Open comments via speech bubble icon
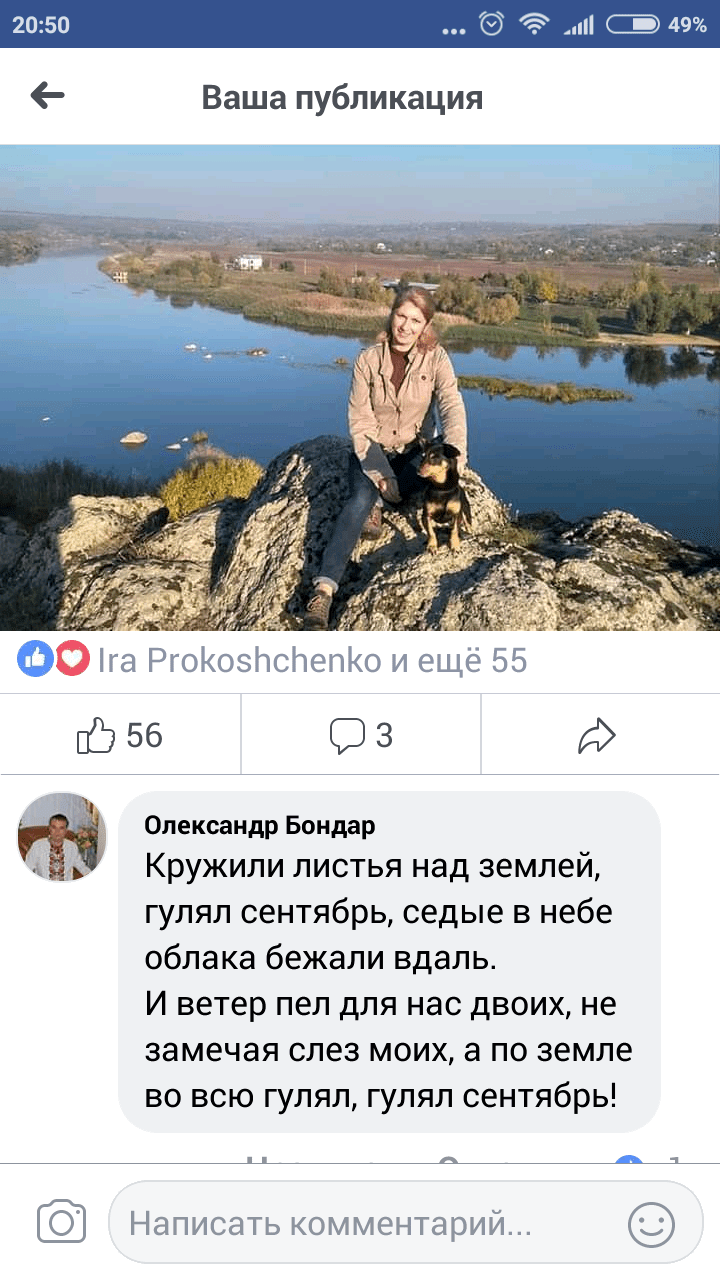The image size is (720, 1280). (x=347, y=736)
